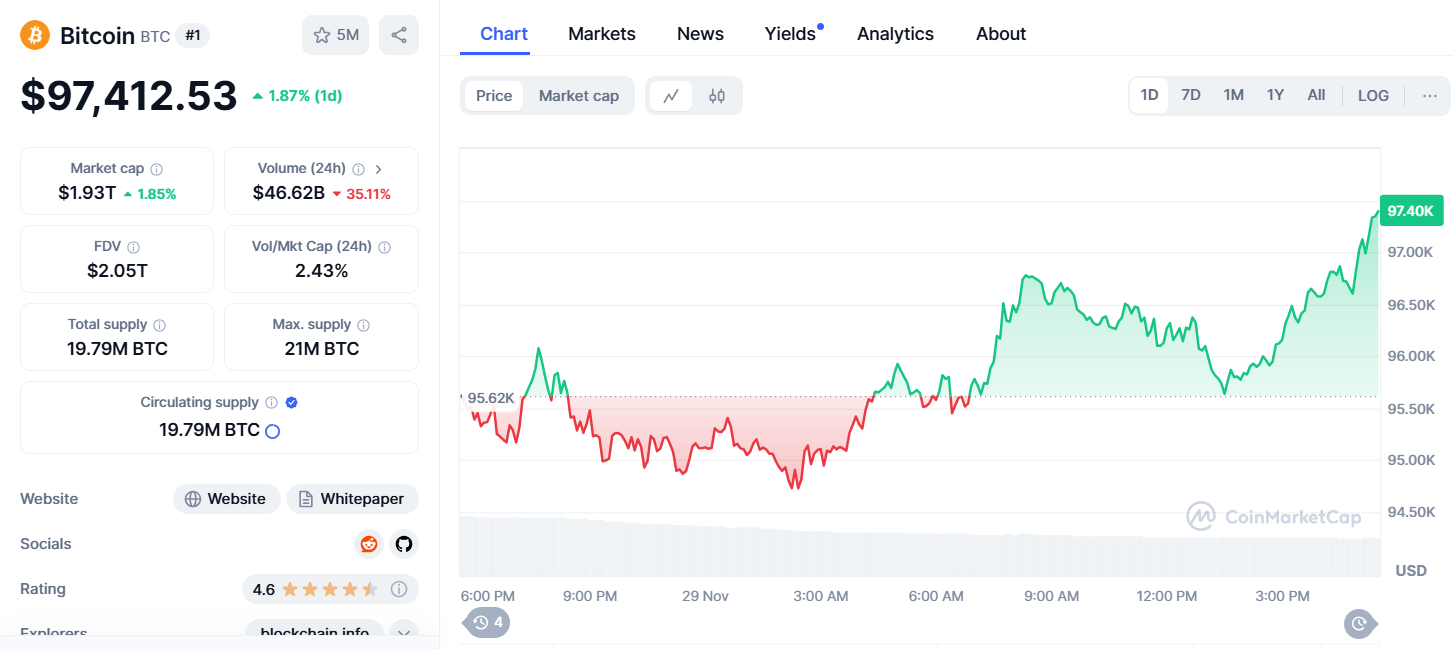Screen dimensions: 1453x649
Task: Click the BTC ticker symbol text
Action: click(x=155, y=37)
